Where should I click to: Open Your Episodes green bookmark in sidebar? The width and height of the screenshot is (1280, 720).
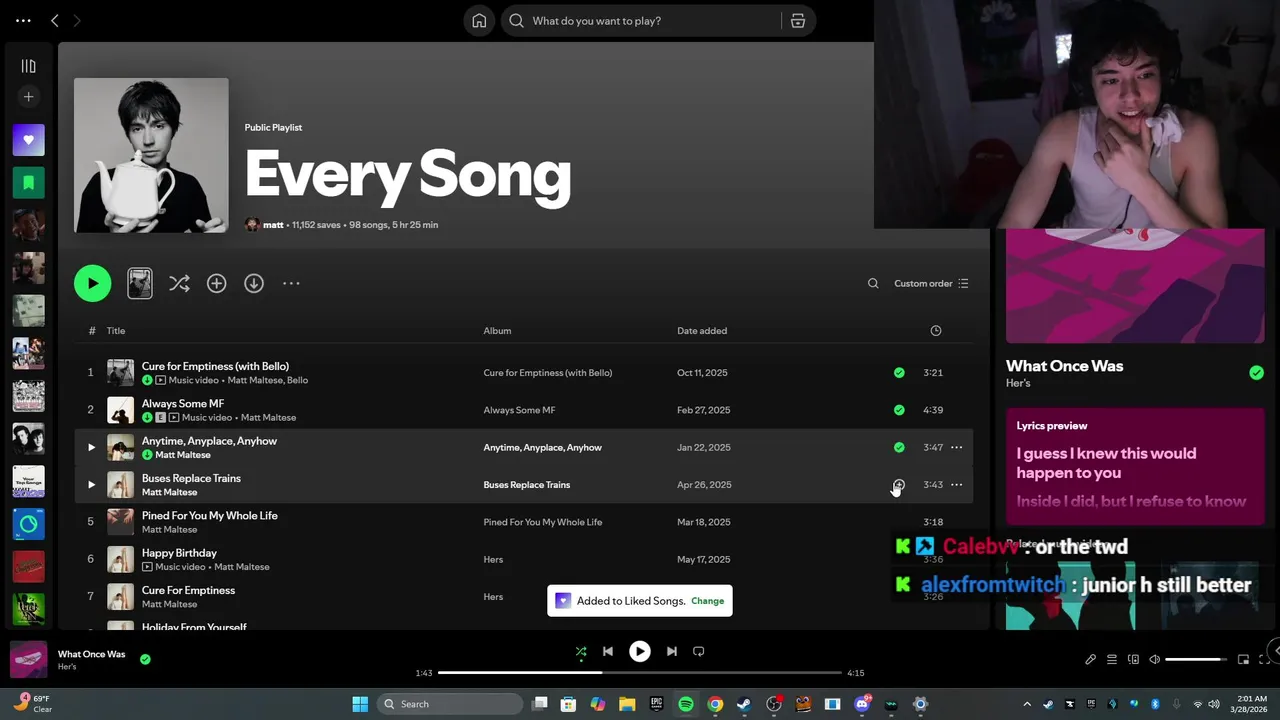28,183
